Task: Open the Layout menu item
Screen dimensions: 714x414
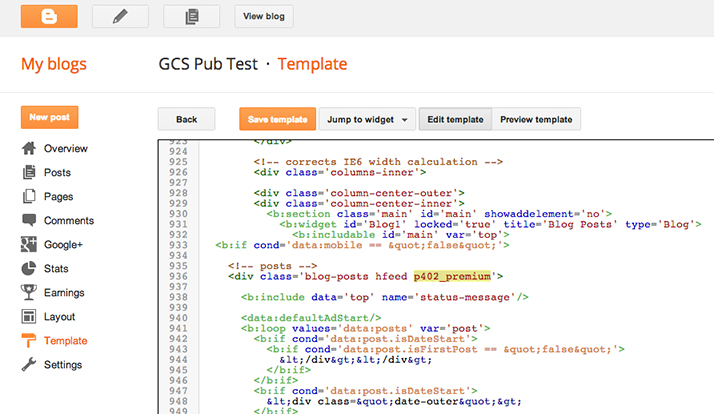Action: [x=60, y=316]
